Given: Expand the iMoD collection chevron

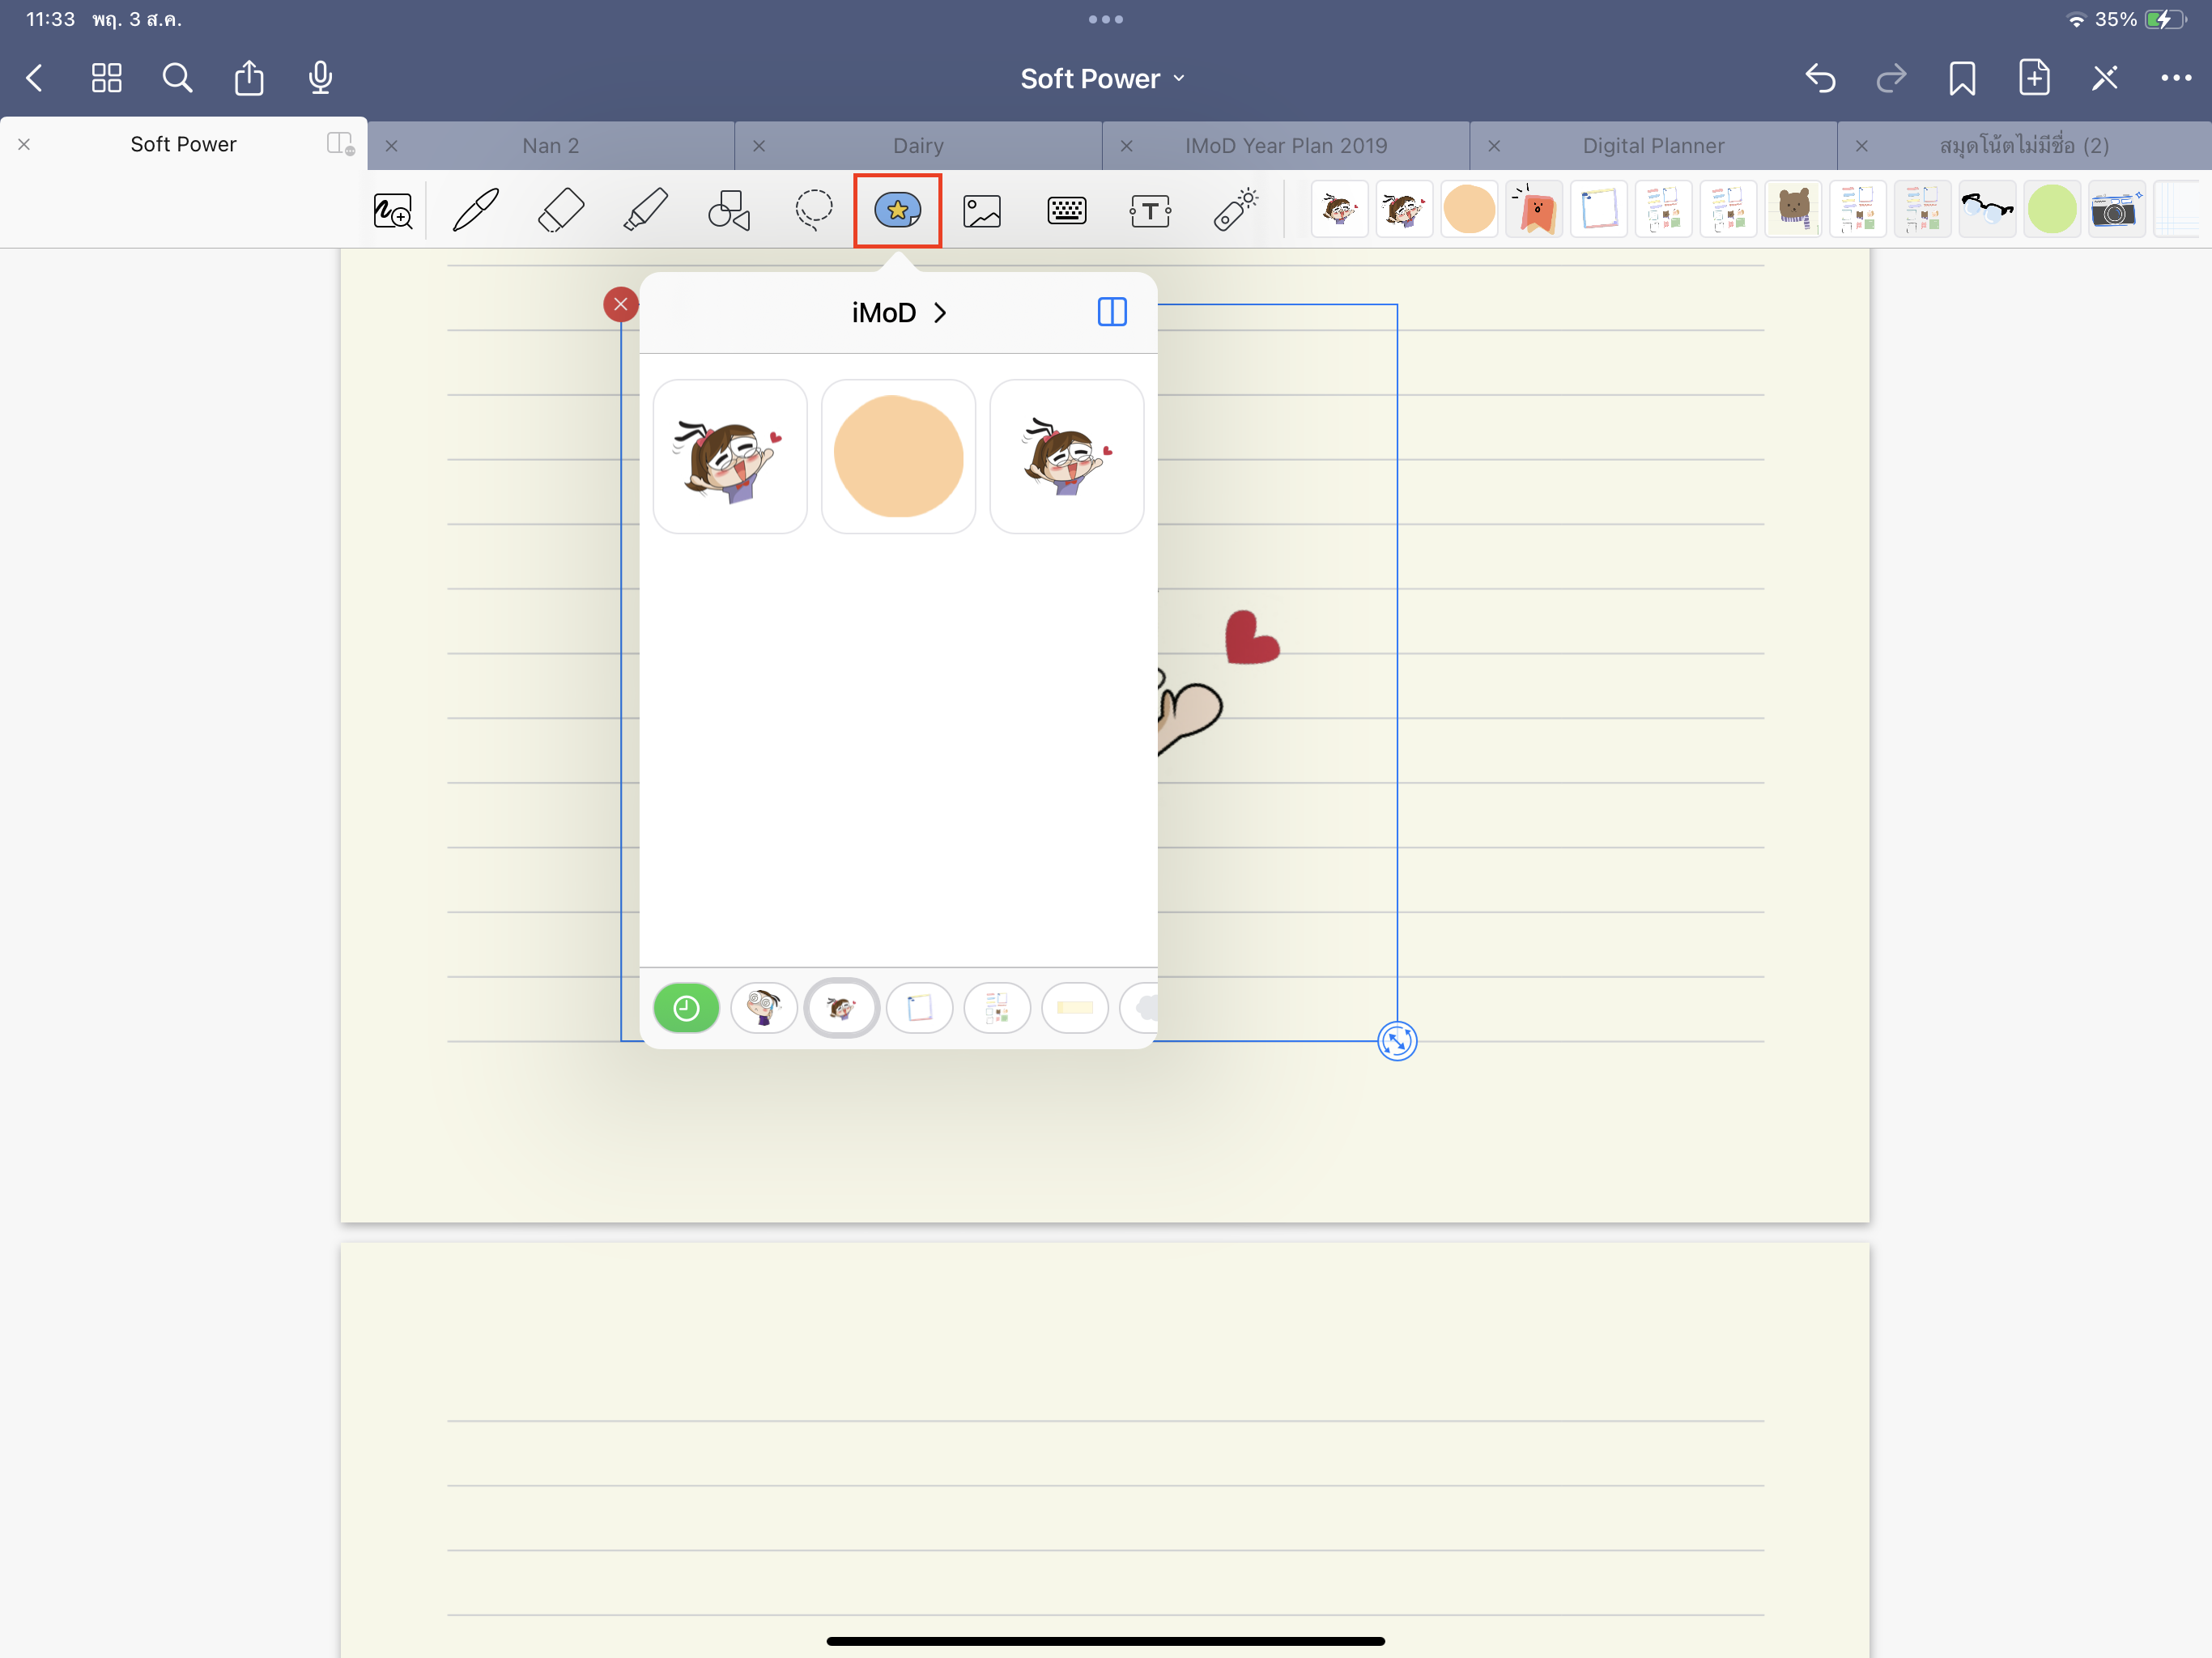Looking at the screenshot, I should coord(940,313).
